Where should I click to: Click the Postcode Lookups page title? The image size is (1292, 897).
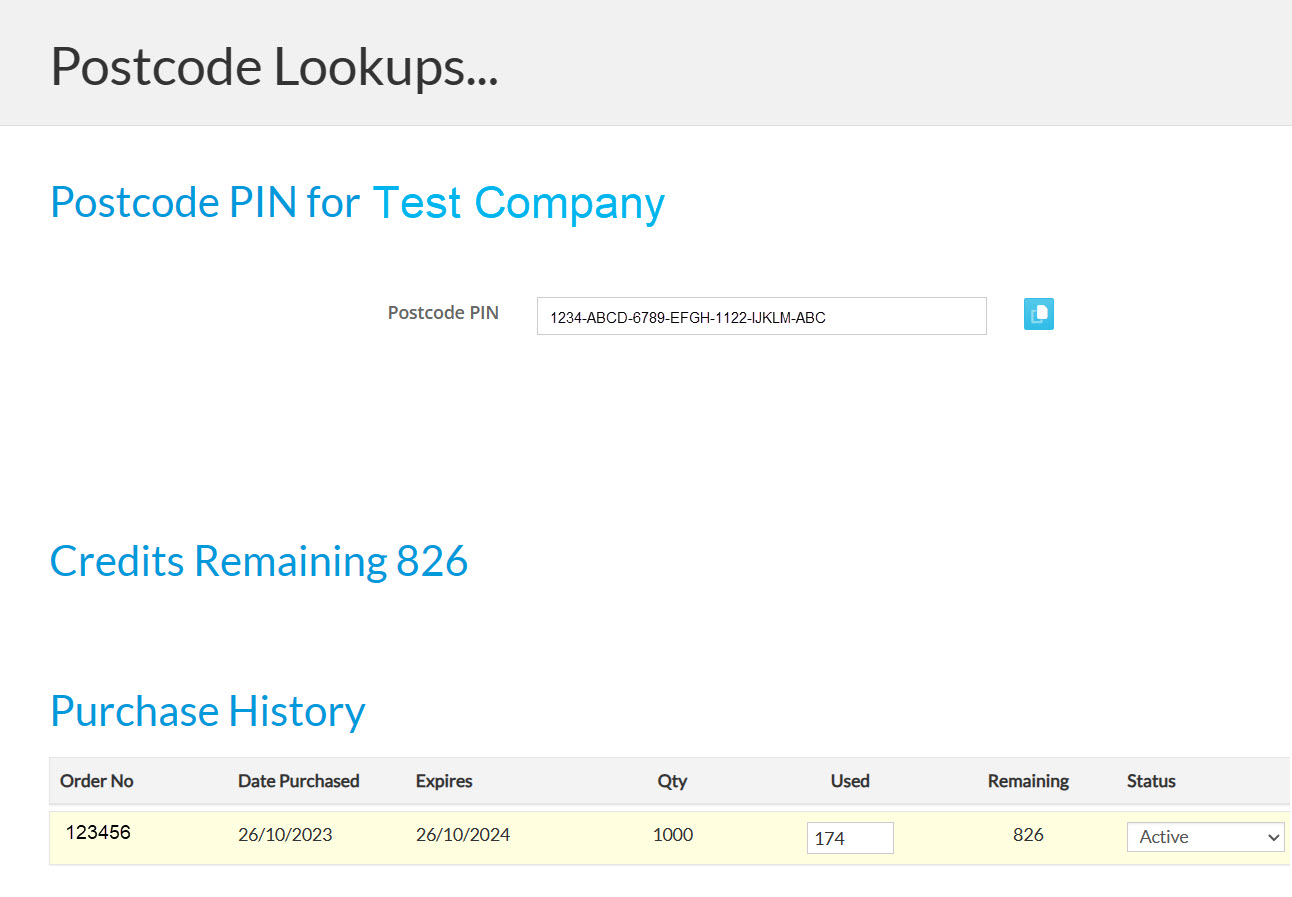pos(274,67)
